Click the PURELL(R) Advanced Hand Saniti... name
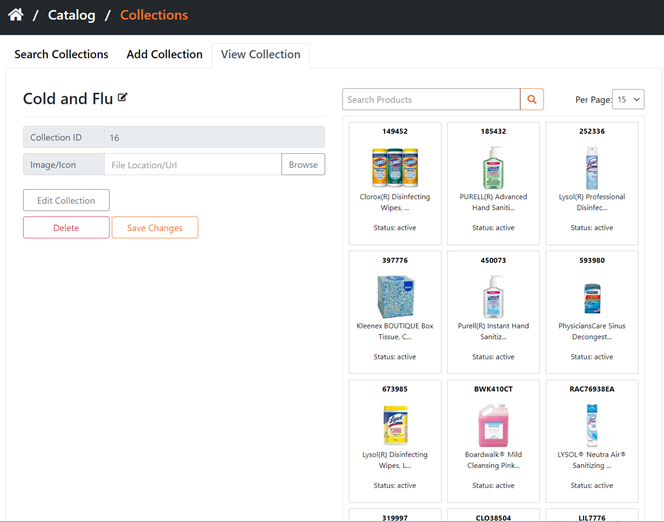Image resolution: width=664 pixels, height=522 pixels. (x=493, y=202)
